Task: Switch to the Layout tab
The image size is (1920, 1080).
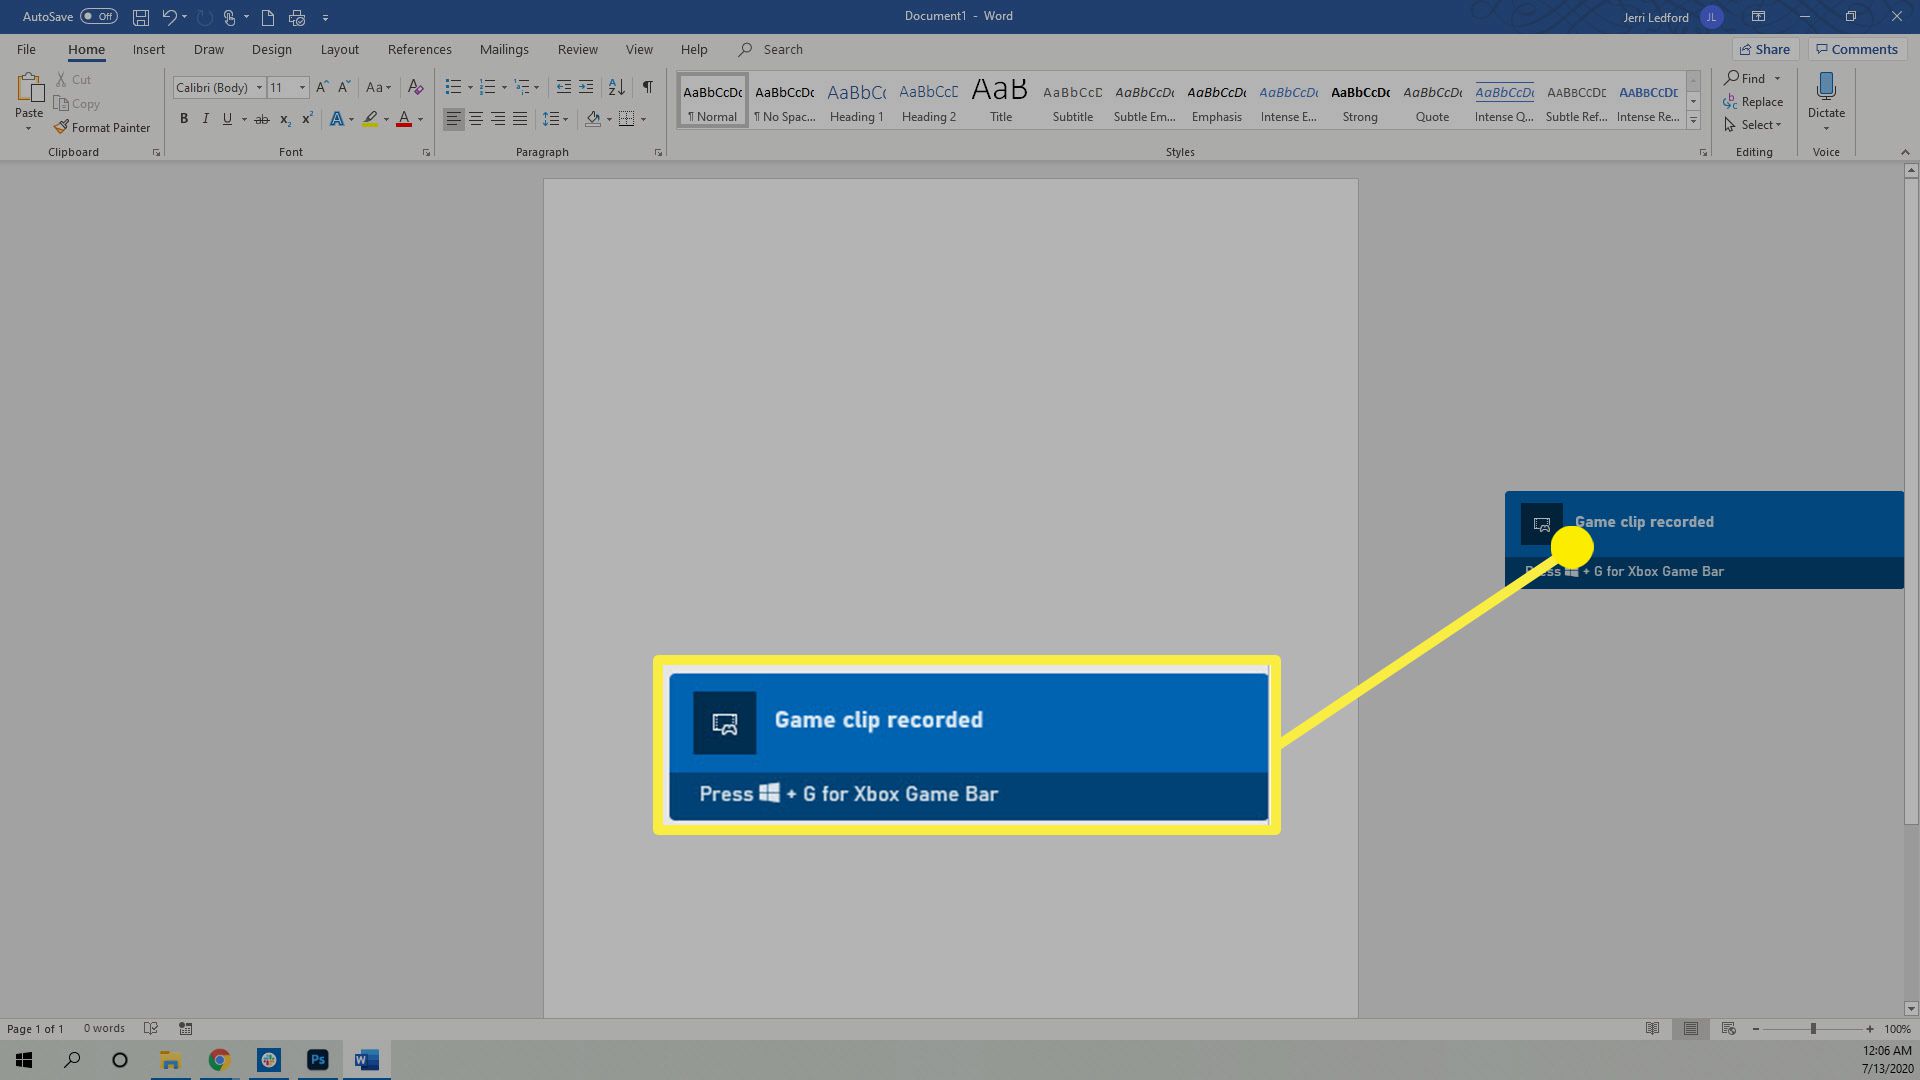Action: pos(339,49)
